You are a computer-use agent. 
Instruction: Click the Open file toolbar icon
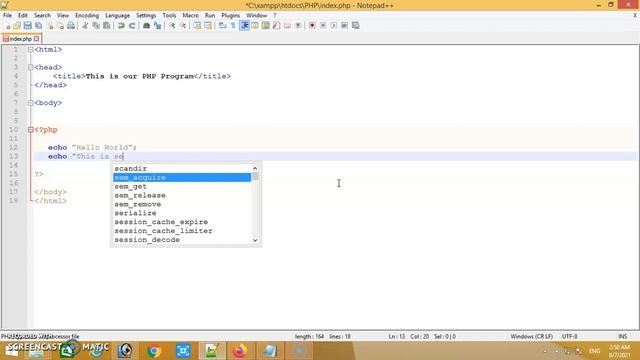tap(17, 25)
